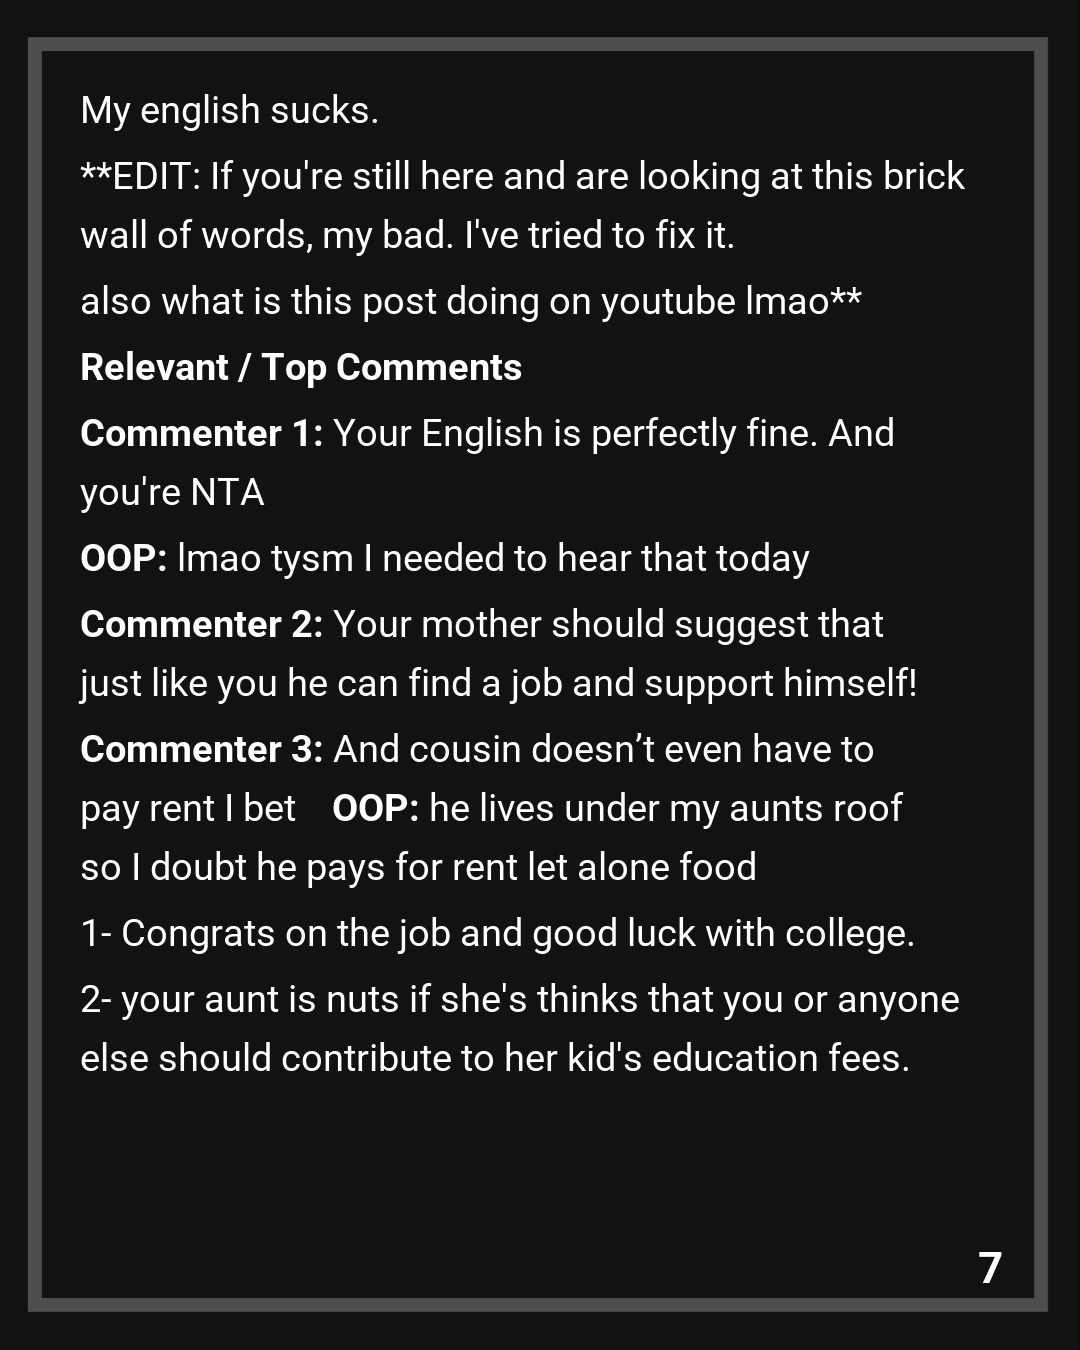This screenshot has width=1080, height=1350.
Task: Click "And cousin doesn't even have to" text
Action: [603, 750]
